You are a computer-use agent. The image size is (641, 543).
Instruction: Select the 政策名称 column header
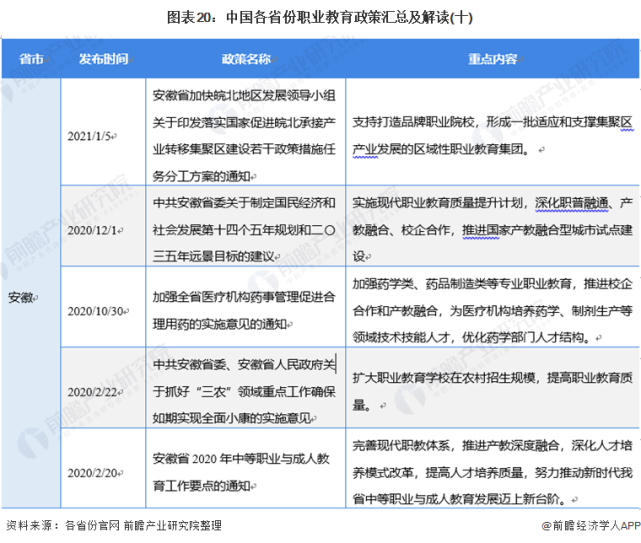tap(246, 59)
